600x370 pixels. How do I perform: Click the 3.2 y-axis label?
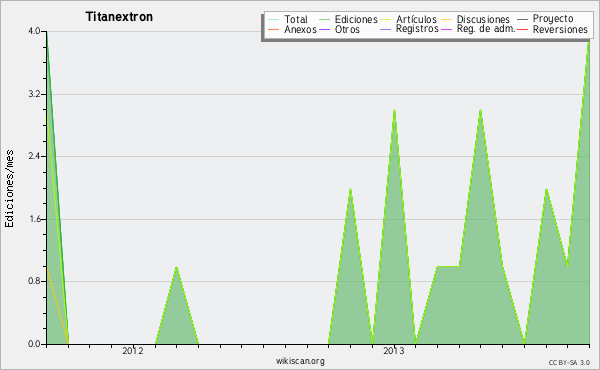click(x=34, y=94)
